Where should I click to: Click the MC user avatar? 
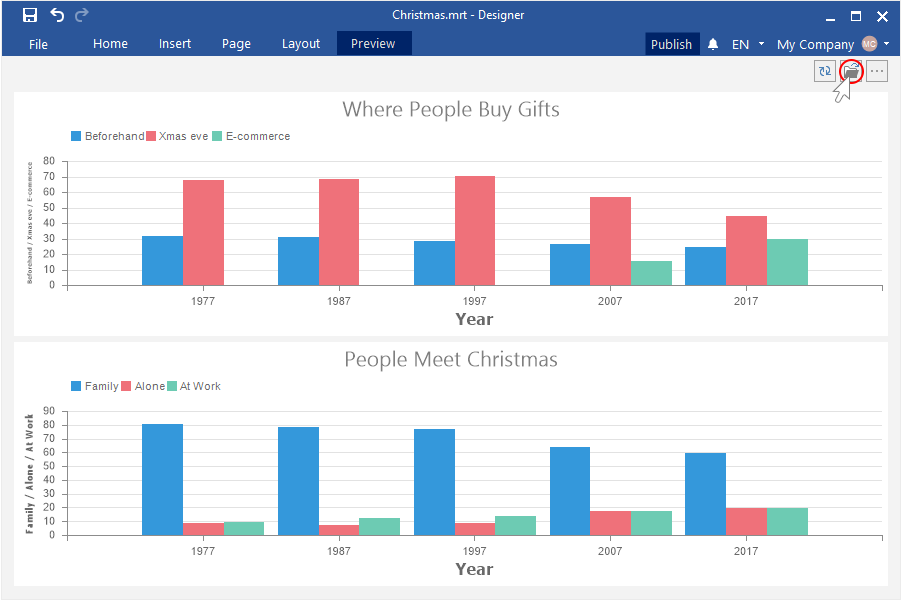[869, 44]
